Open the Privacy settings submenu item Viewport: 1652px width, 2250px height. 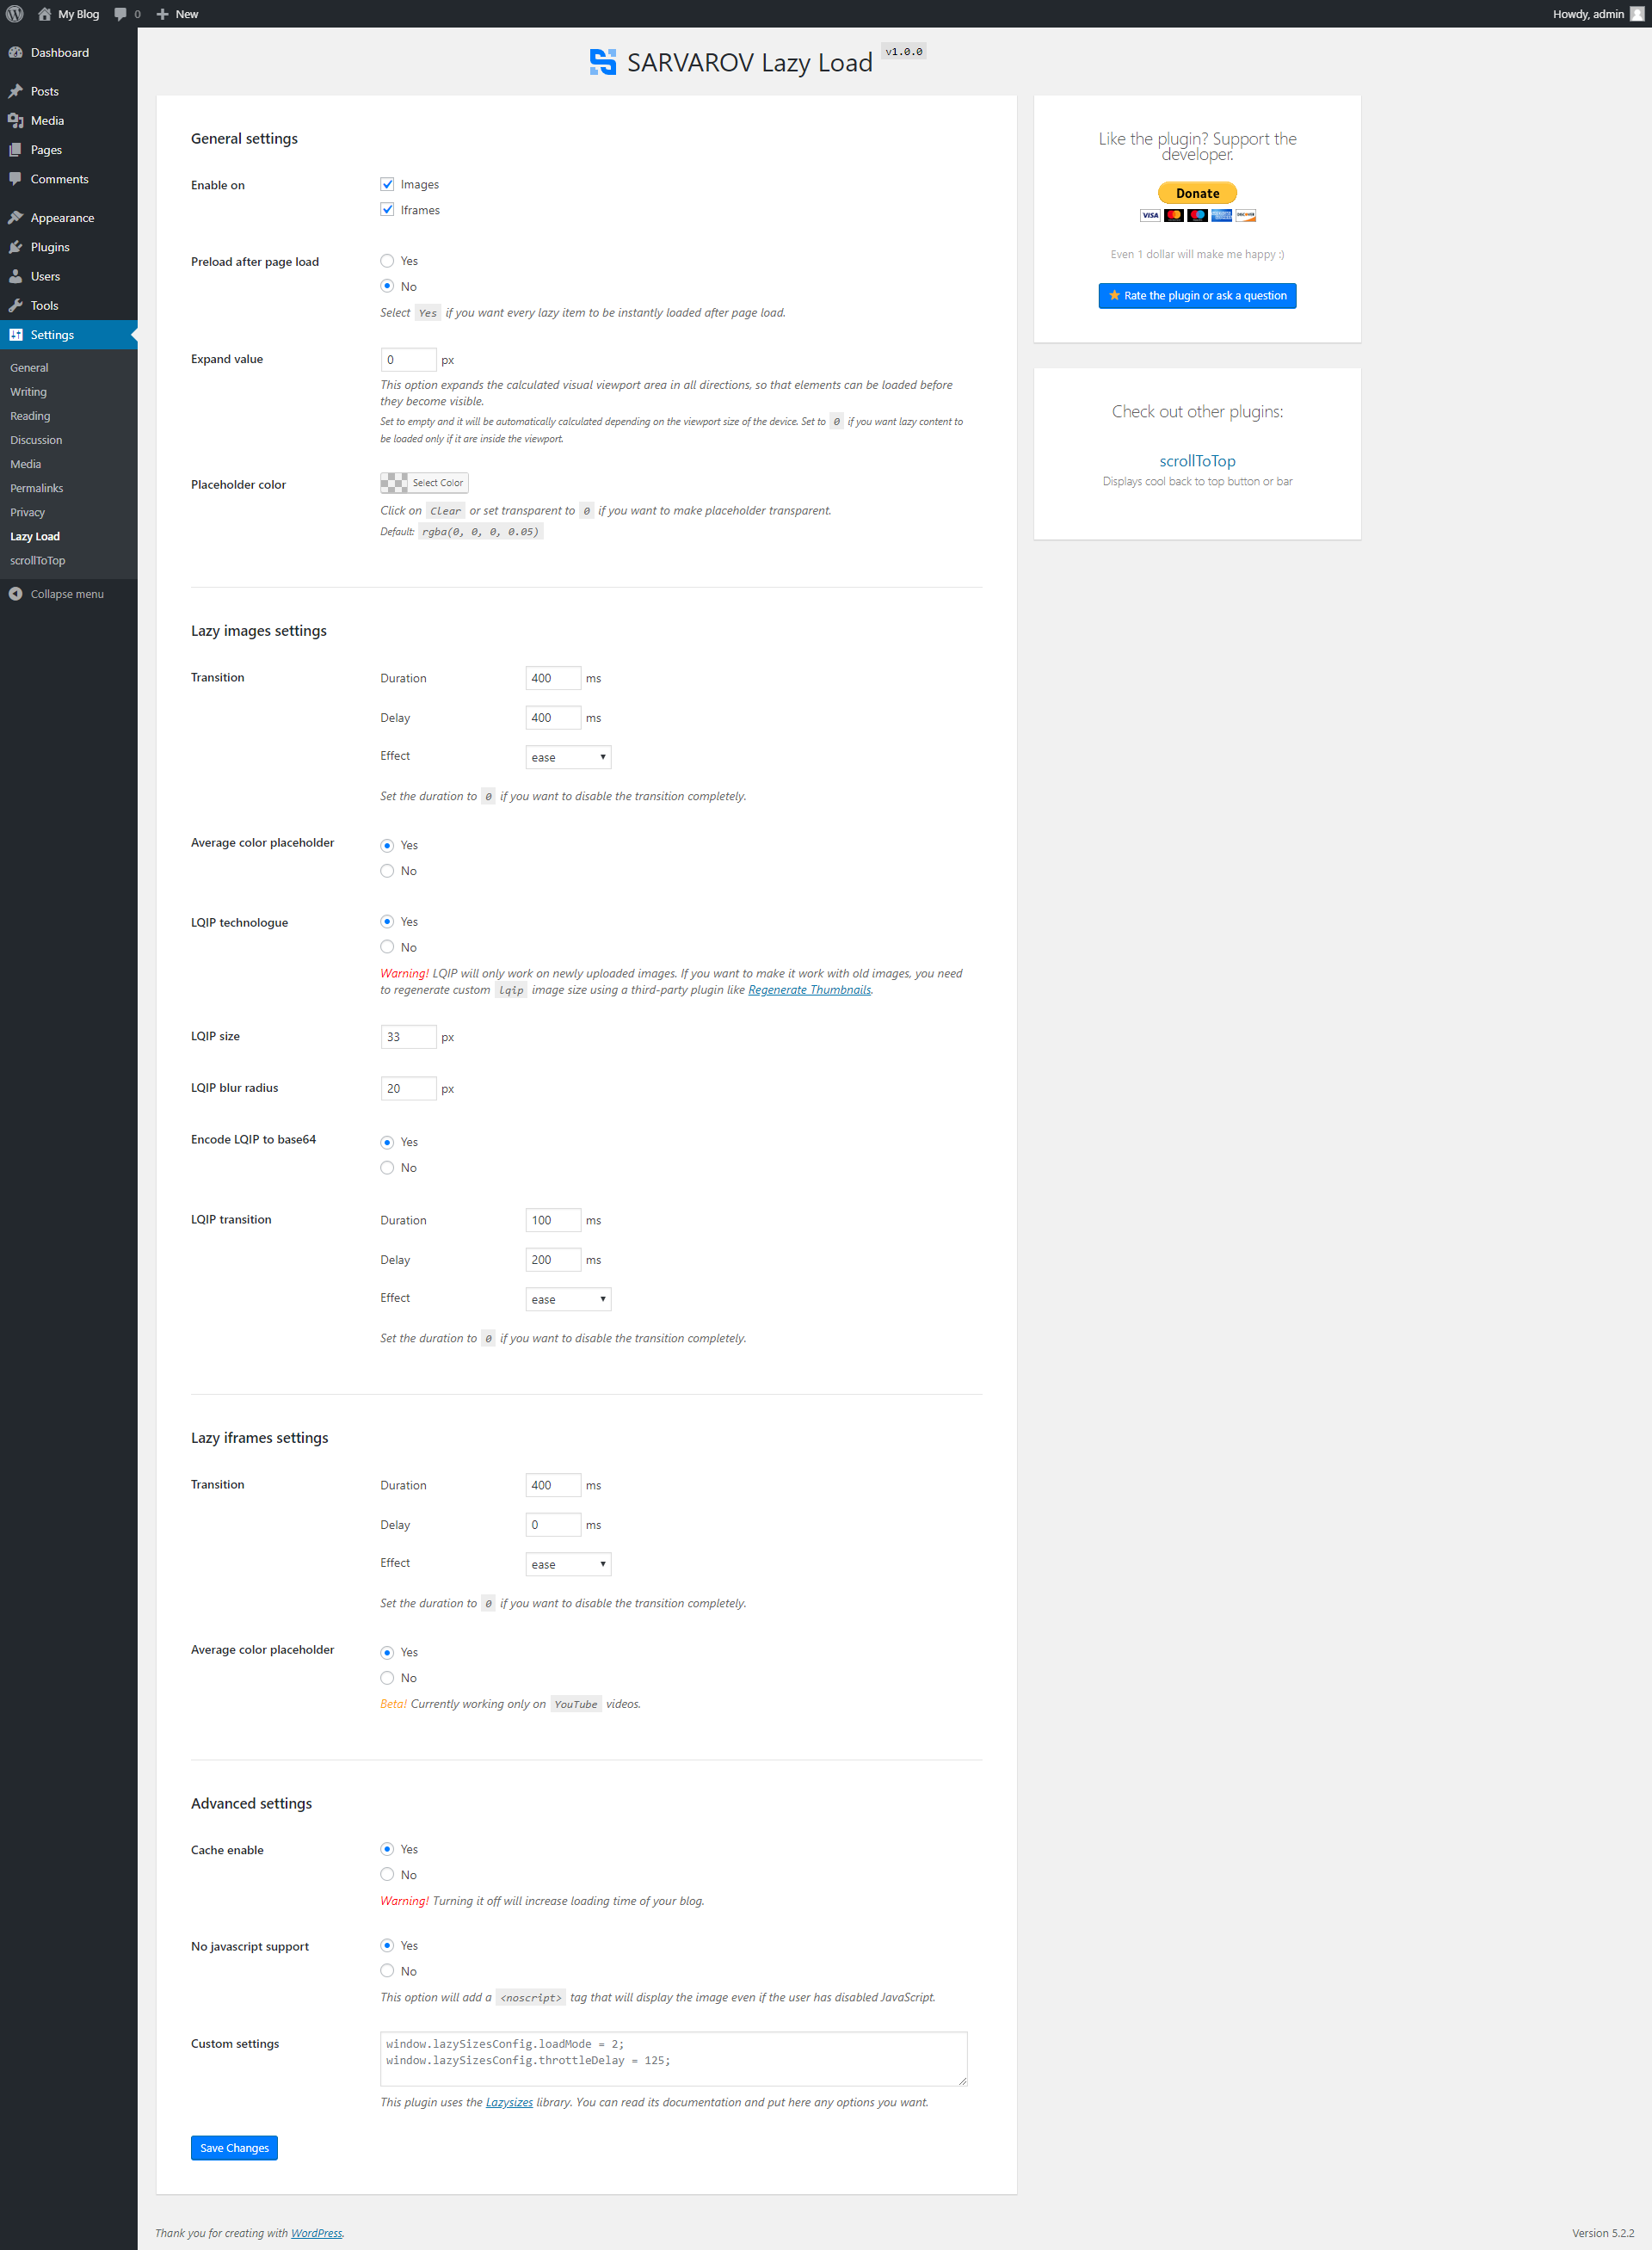click(27, 512)
